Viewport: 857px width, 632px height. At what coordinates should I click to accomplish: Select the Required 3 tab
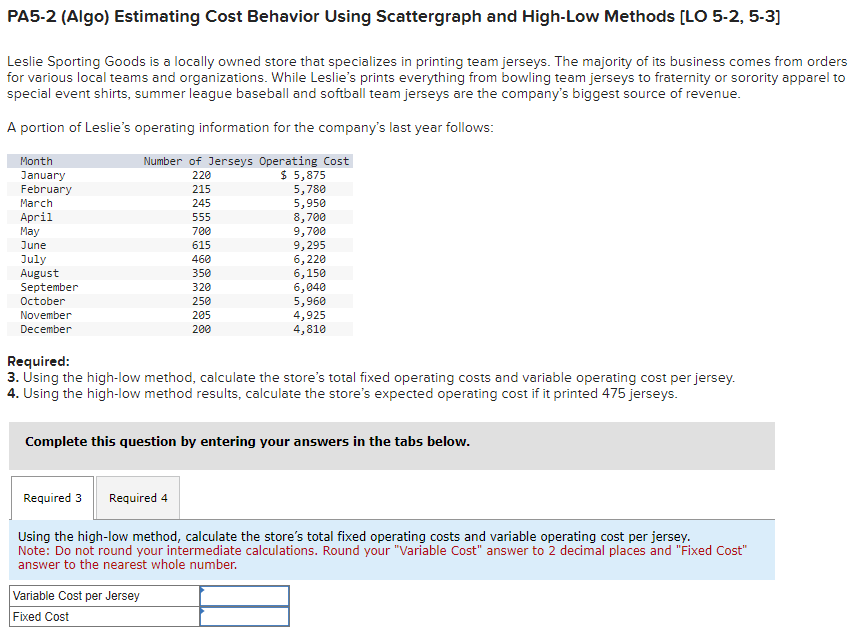(x=51, y=497)
